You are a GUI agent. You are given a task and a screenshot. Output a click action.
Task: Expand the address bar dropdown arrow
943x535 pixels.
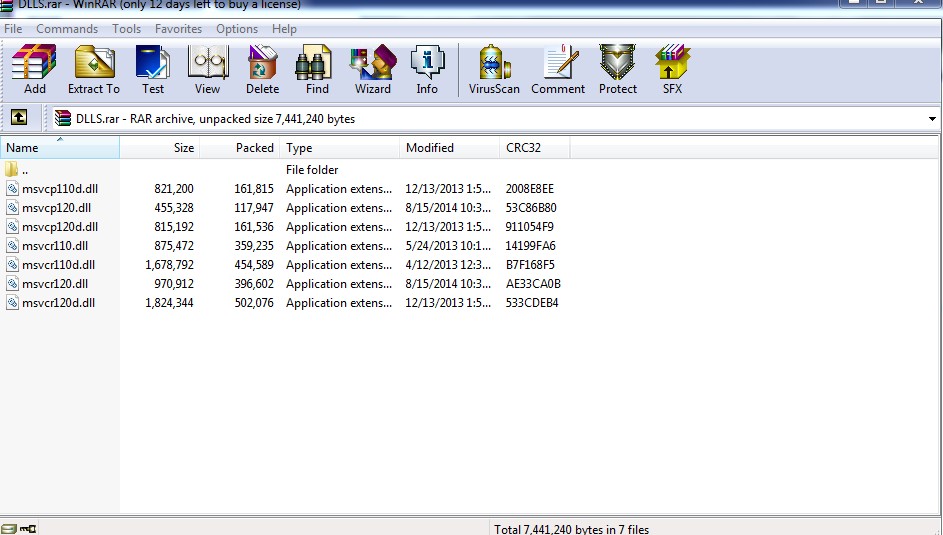[x=932, y=118]
